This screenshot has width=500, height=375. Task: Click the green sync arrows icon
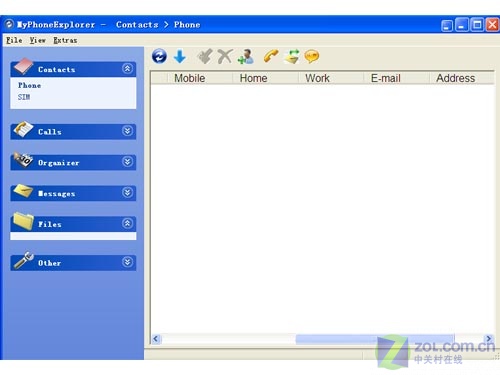point(292,56)
